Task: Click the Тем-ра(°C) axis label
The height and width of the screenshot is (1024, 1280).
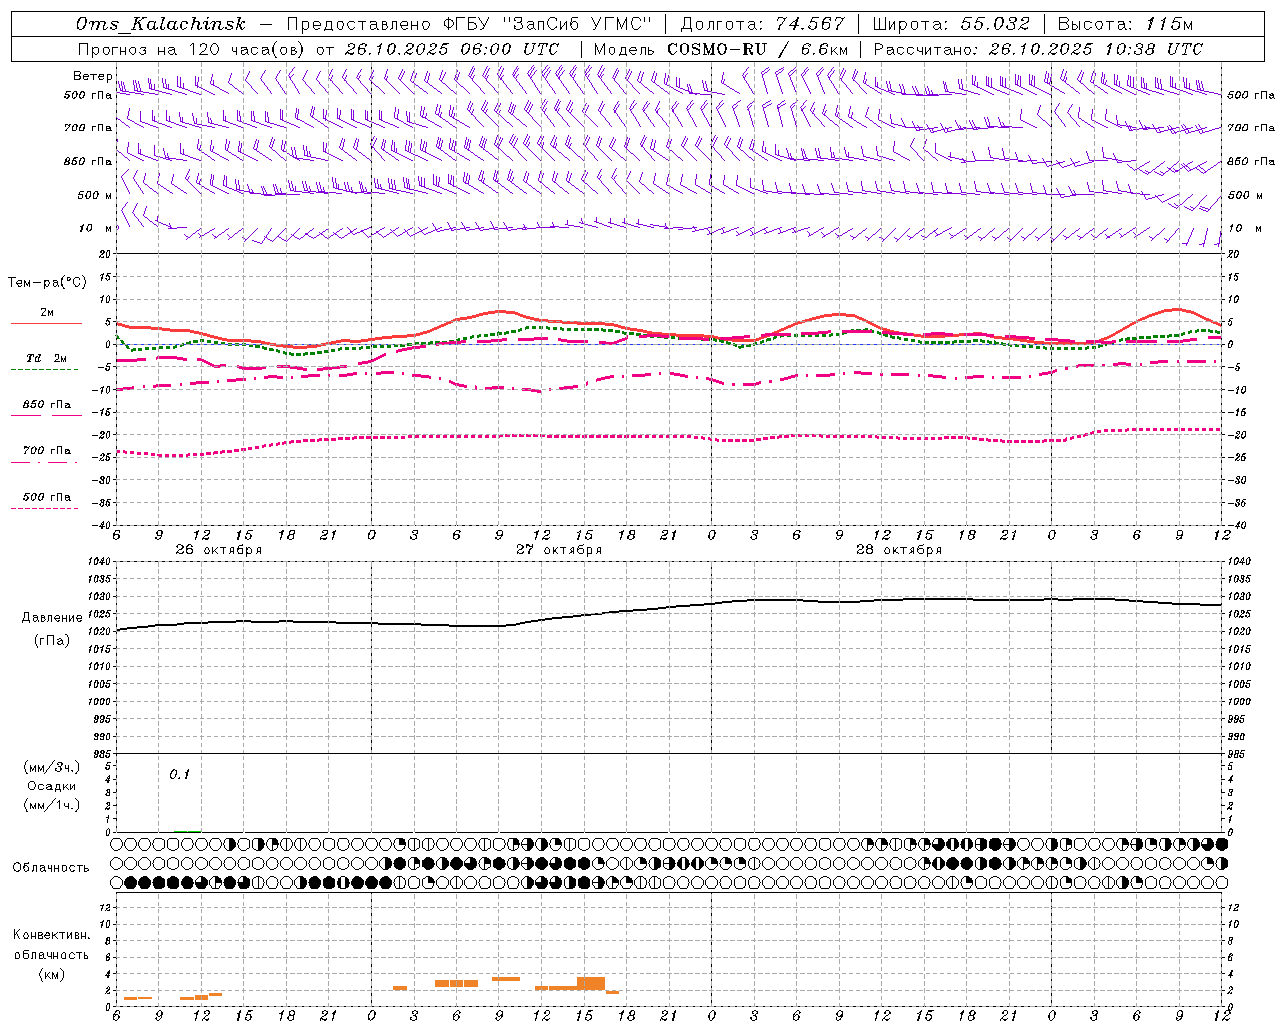Action: coord(47,283)
